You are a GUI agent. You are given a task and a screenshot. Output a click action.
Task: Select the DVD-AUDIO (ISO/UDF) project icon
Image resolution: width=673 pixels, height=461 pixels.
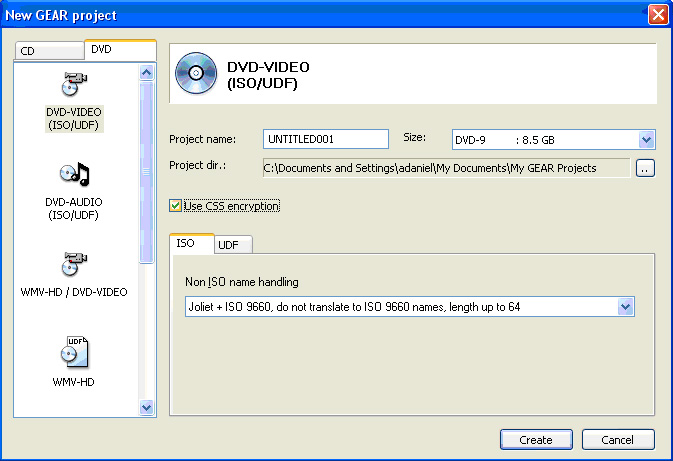[x=75, y=174]
